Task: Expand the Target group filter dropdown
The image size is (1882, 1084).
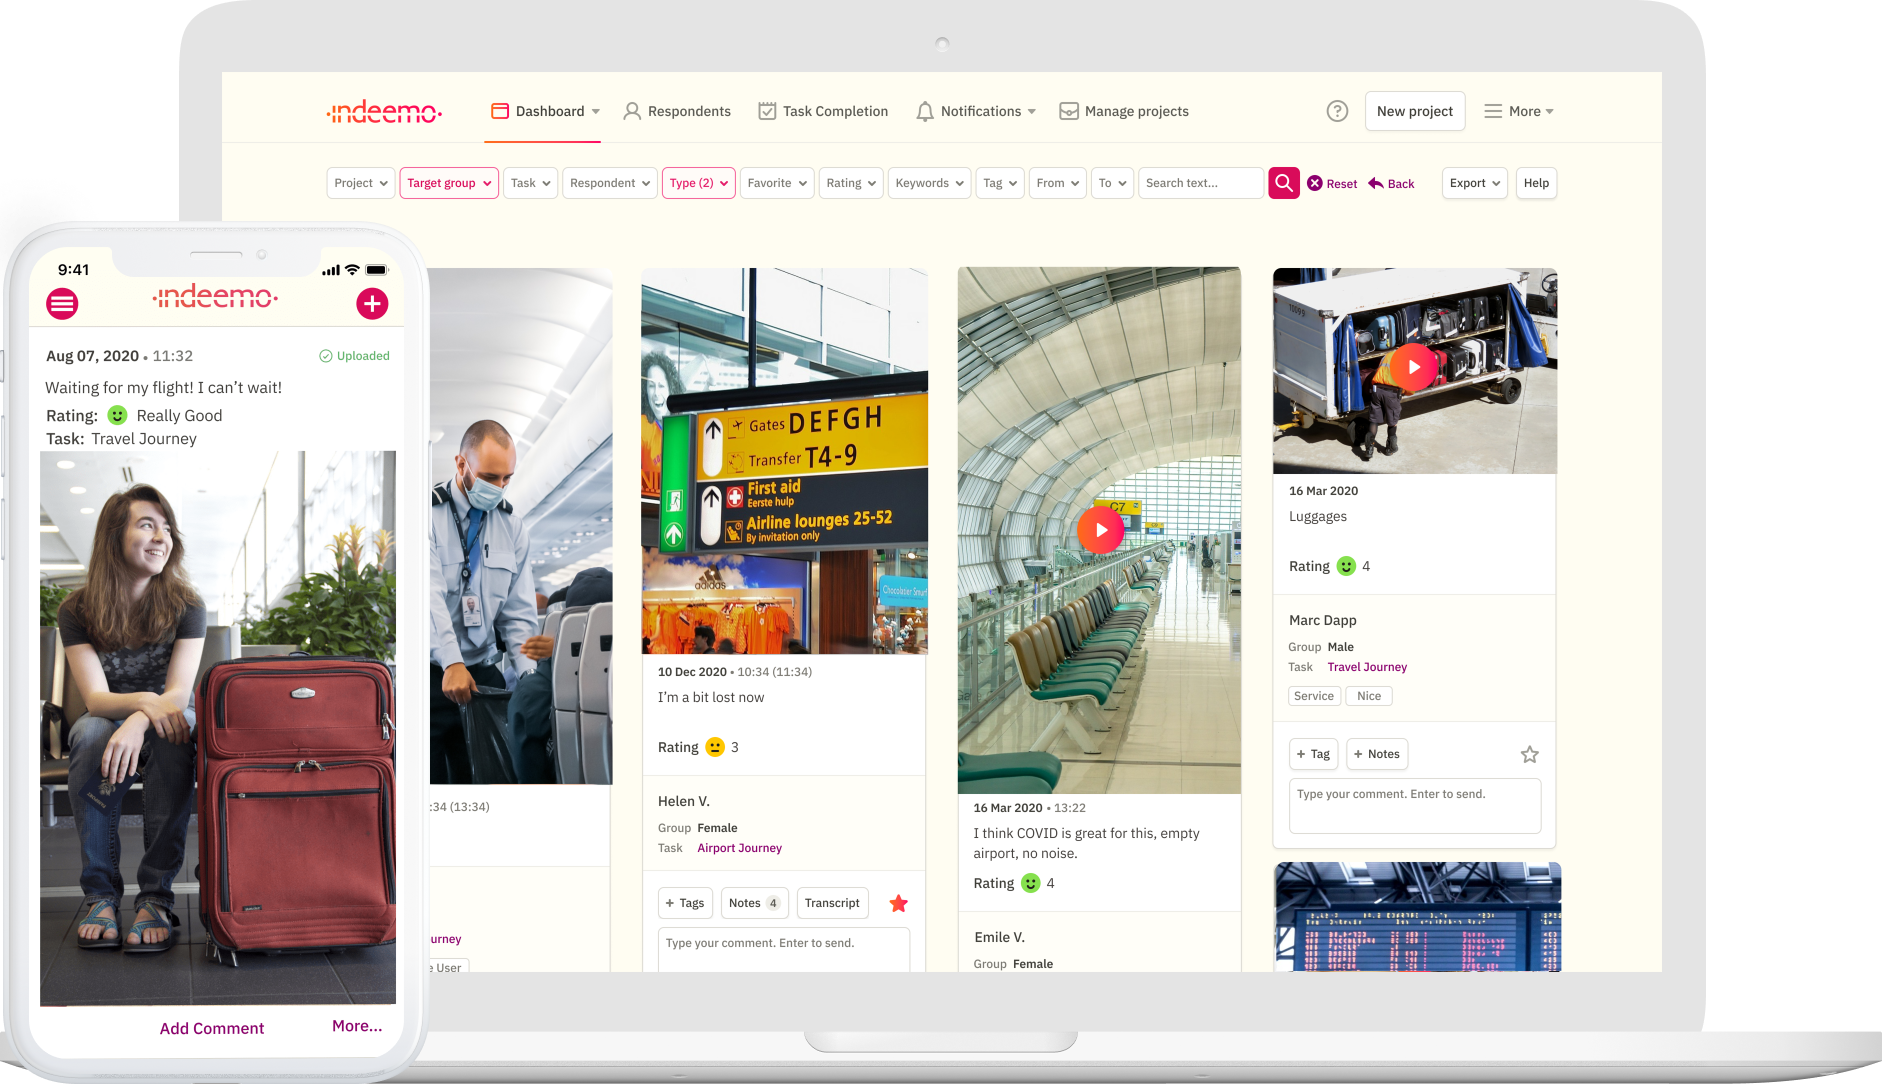Action: point(449,183)
